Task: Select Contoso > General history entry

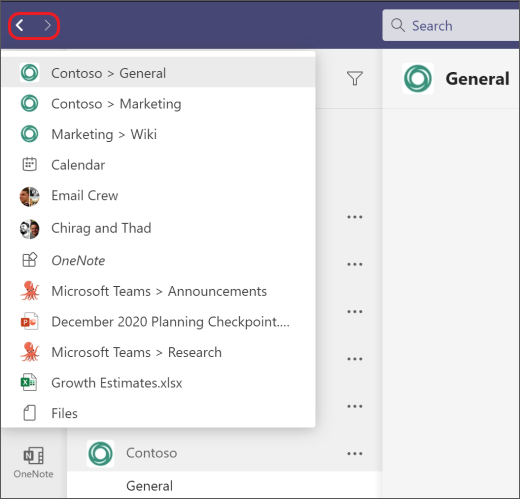Action: pyautogui.click(x=159, y=73)
